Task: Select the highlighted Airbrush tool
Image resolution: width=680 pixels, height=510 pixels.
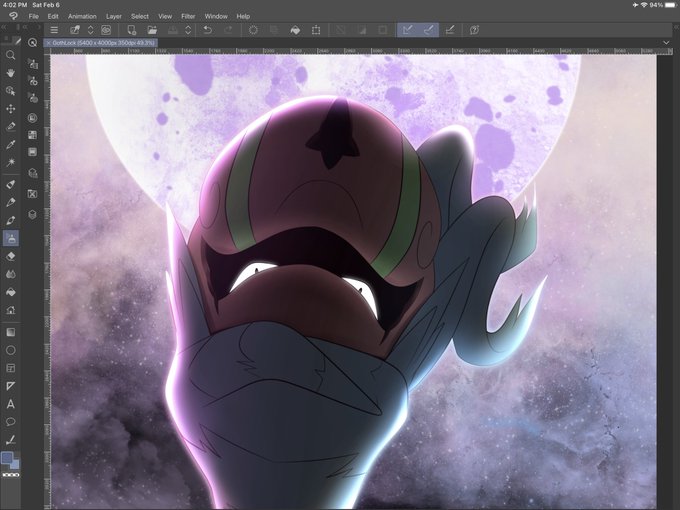Action: click(10, 238)
